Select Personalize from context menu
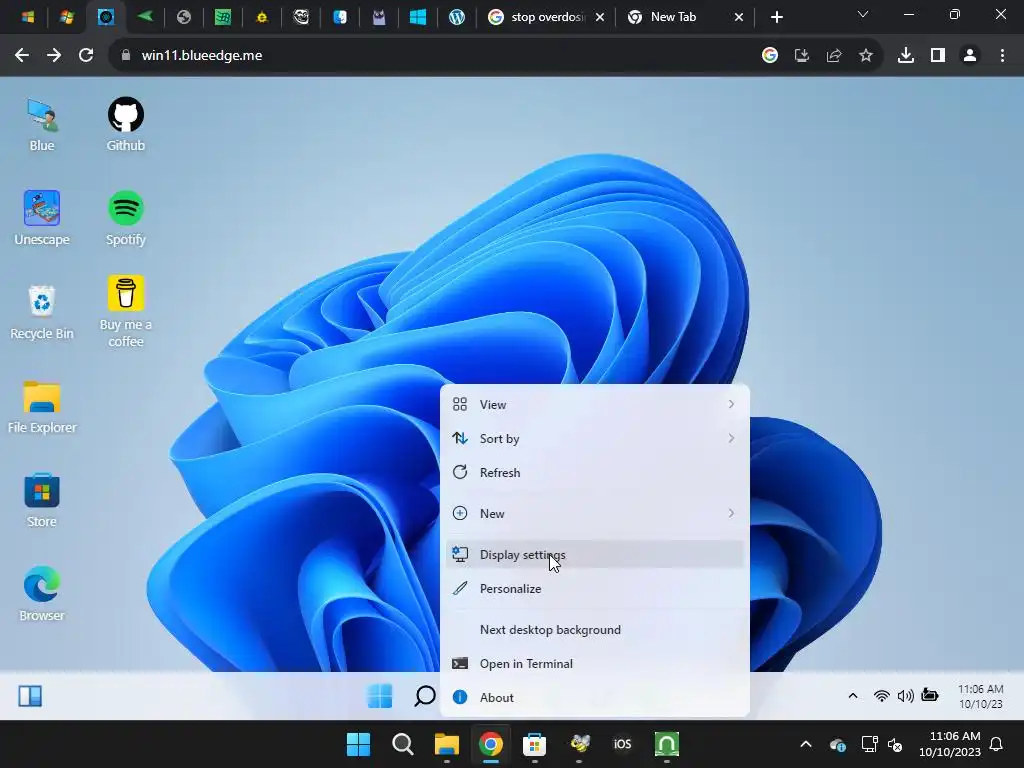 tap(595, 588)
